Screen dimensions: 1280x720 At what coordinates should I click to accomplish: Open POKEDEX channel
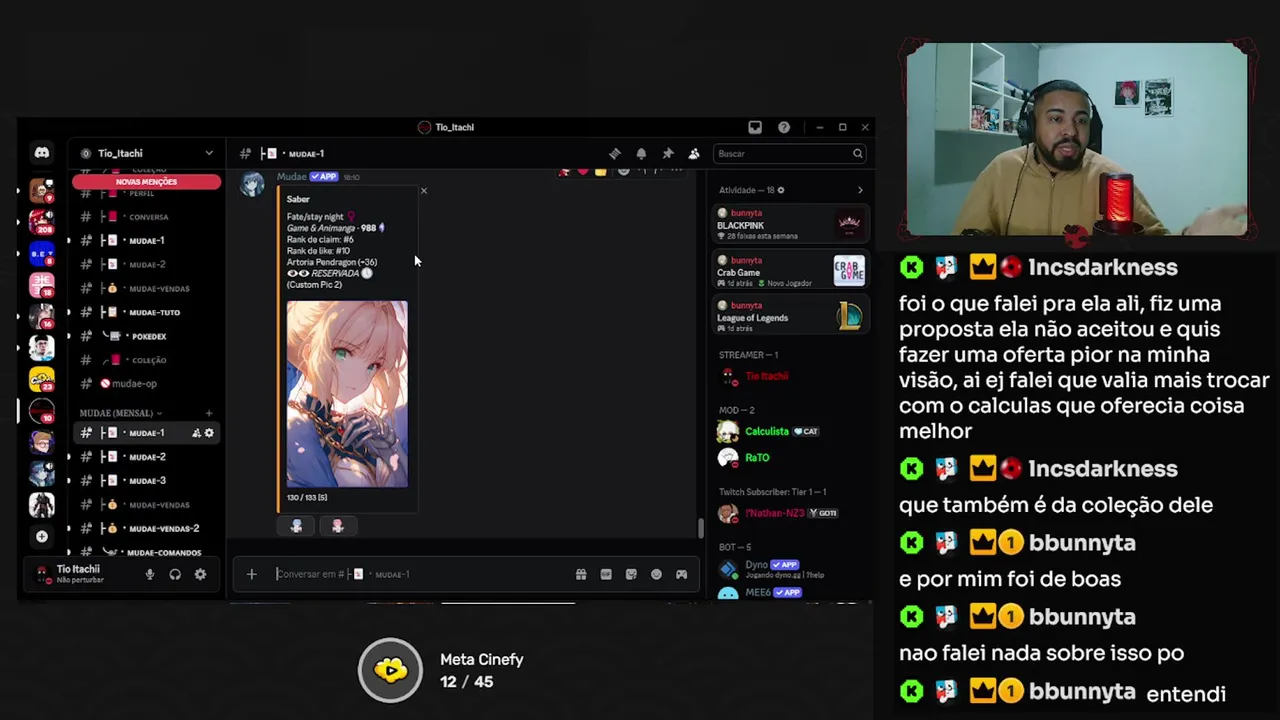(148, 336)
